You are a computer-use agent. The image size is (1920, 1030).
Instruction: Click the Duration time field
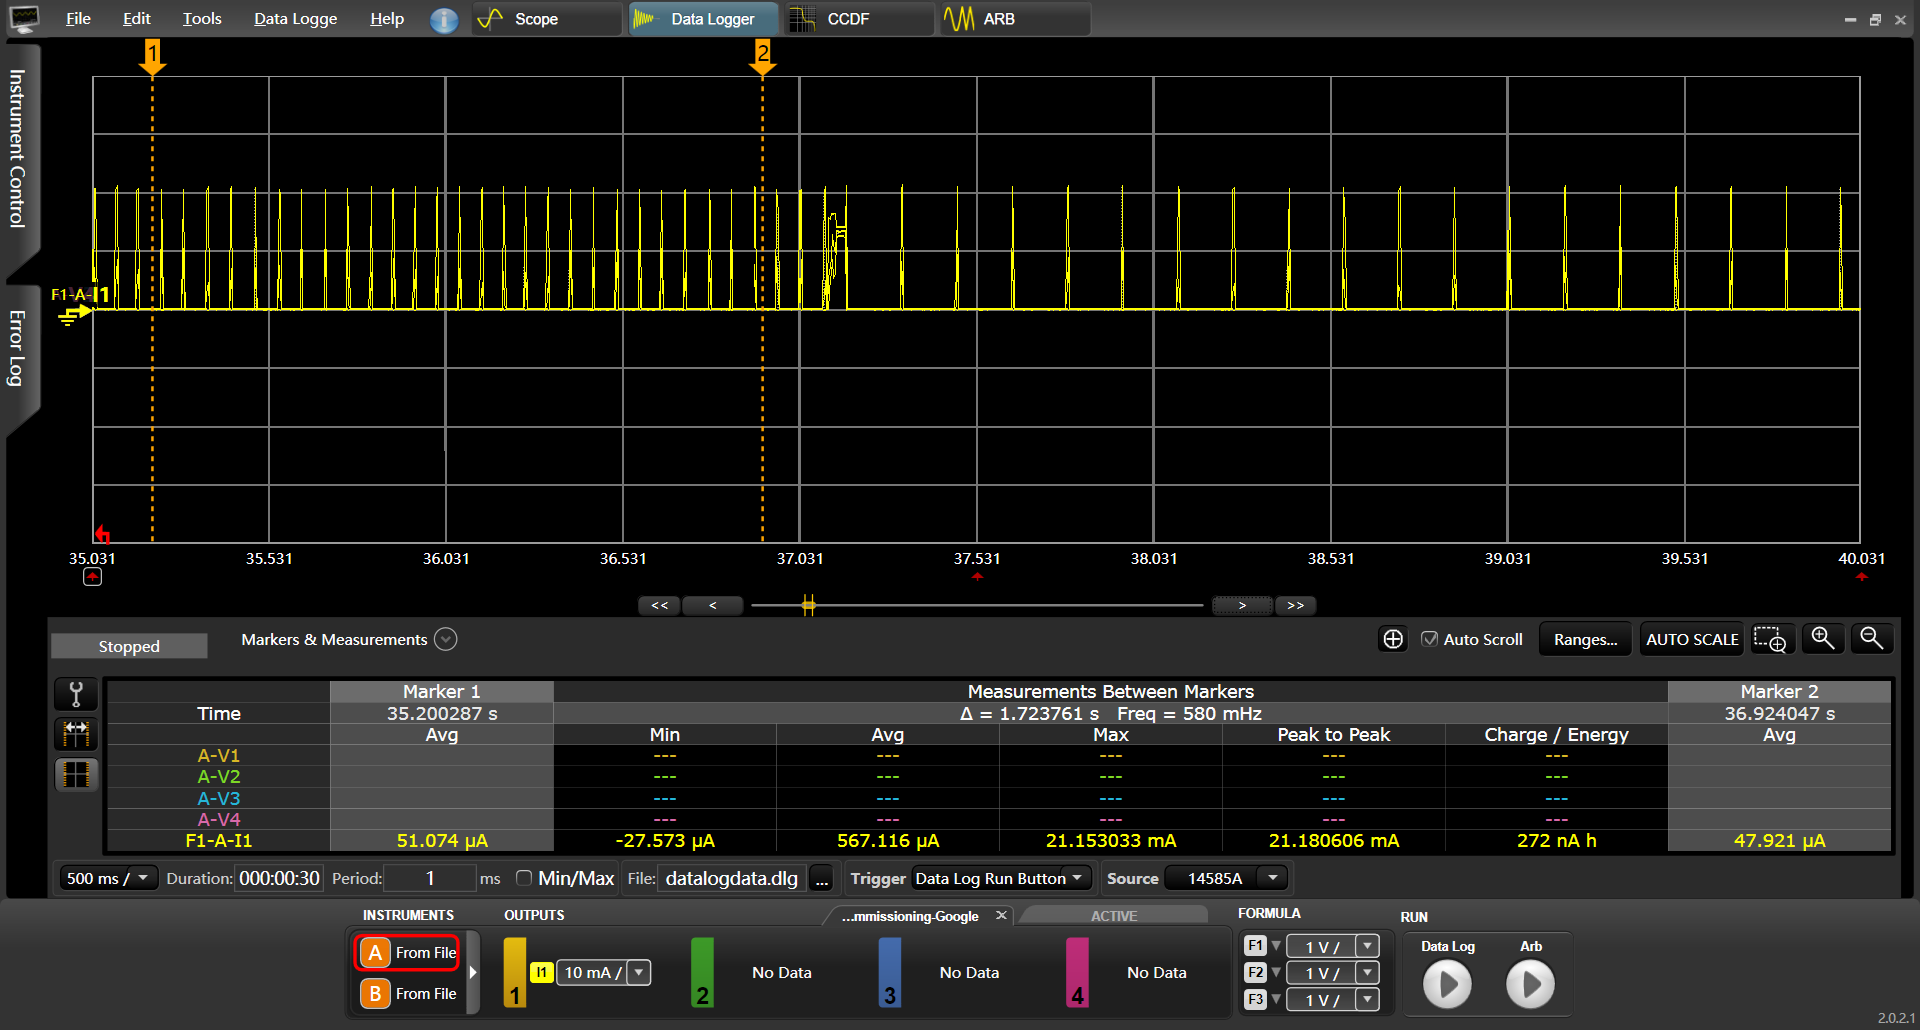click(x=279, y=878)
